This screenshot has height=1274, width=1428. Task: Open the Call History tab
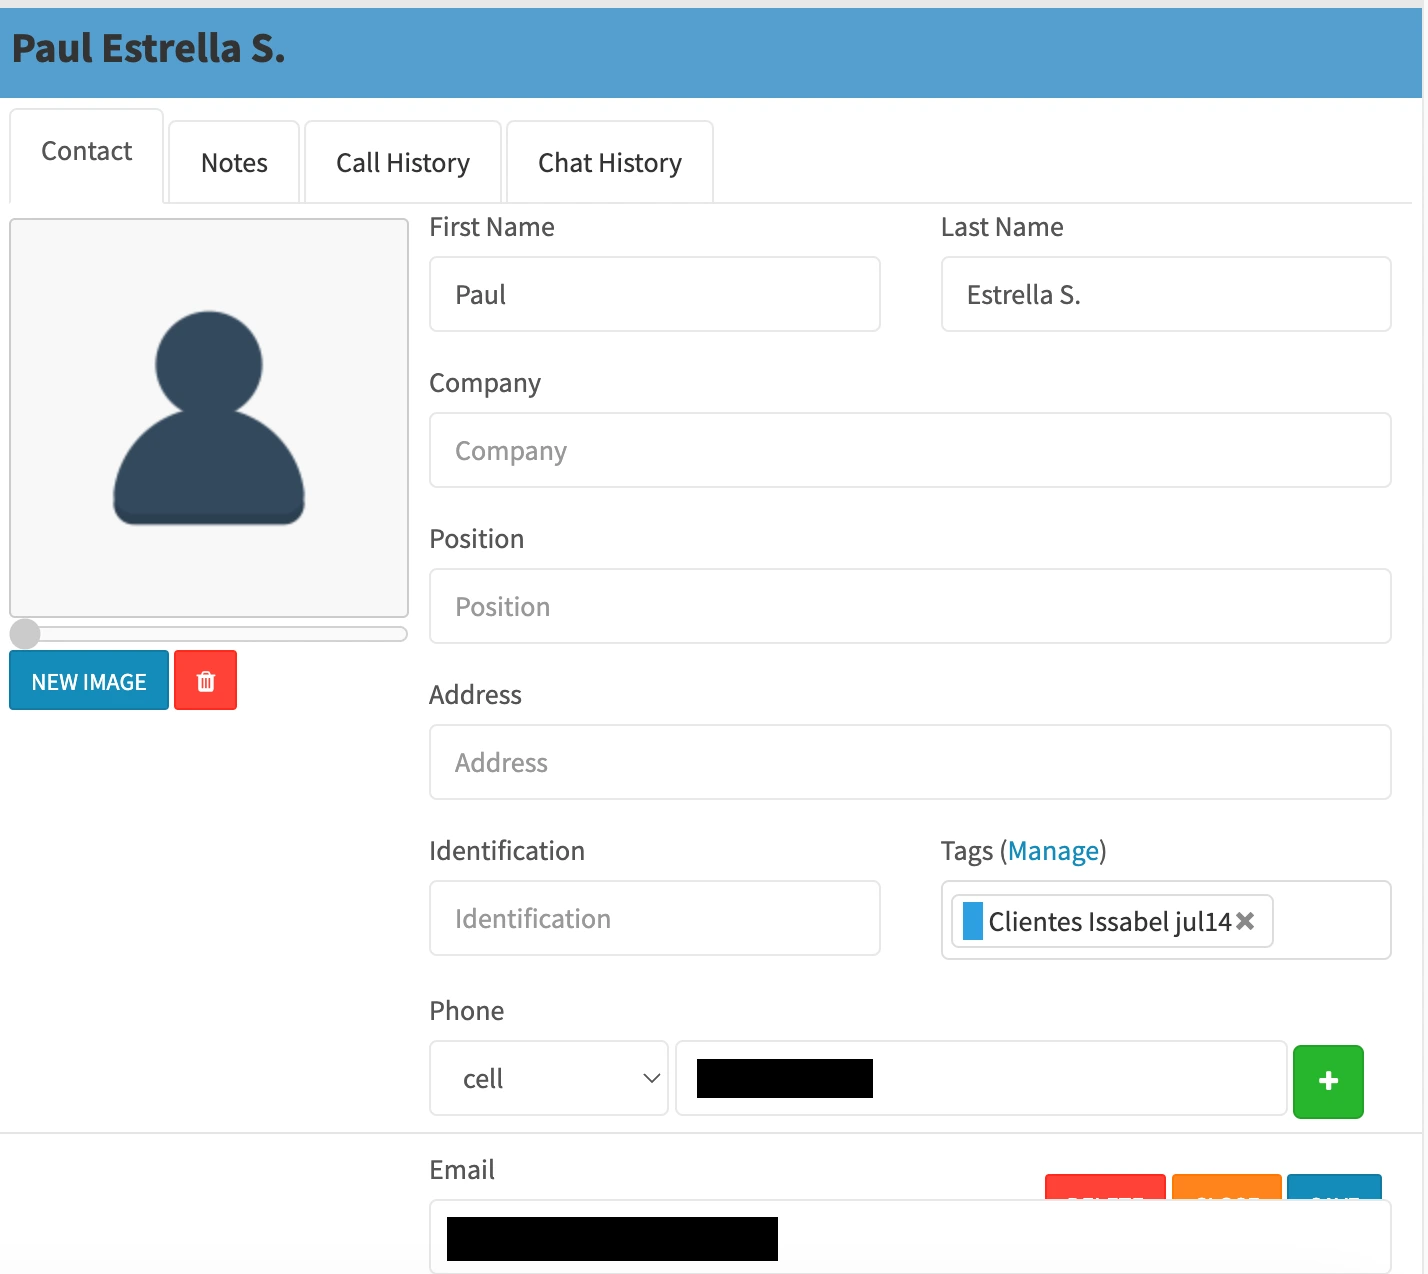(x=402, y=163)
